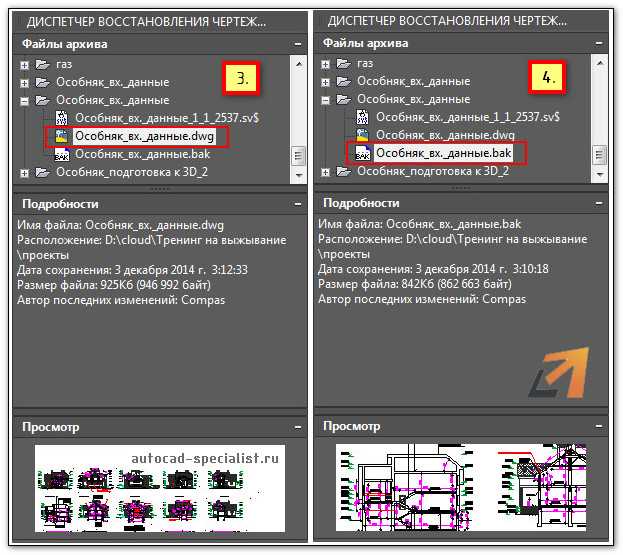The width and height of the screenshot is (623, 555).
Task: Expand the 'газ' folder in left panel
Action: [x=24, y=65]
